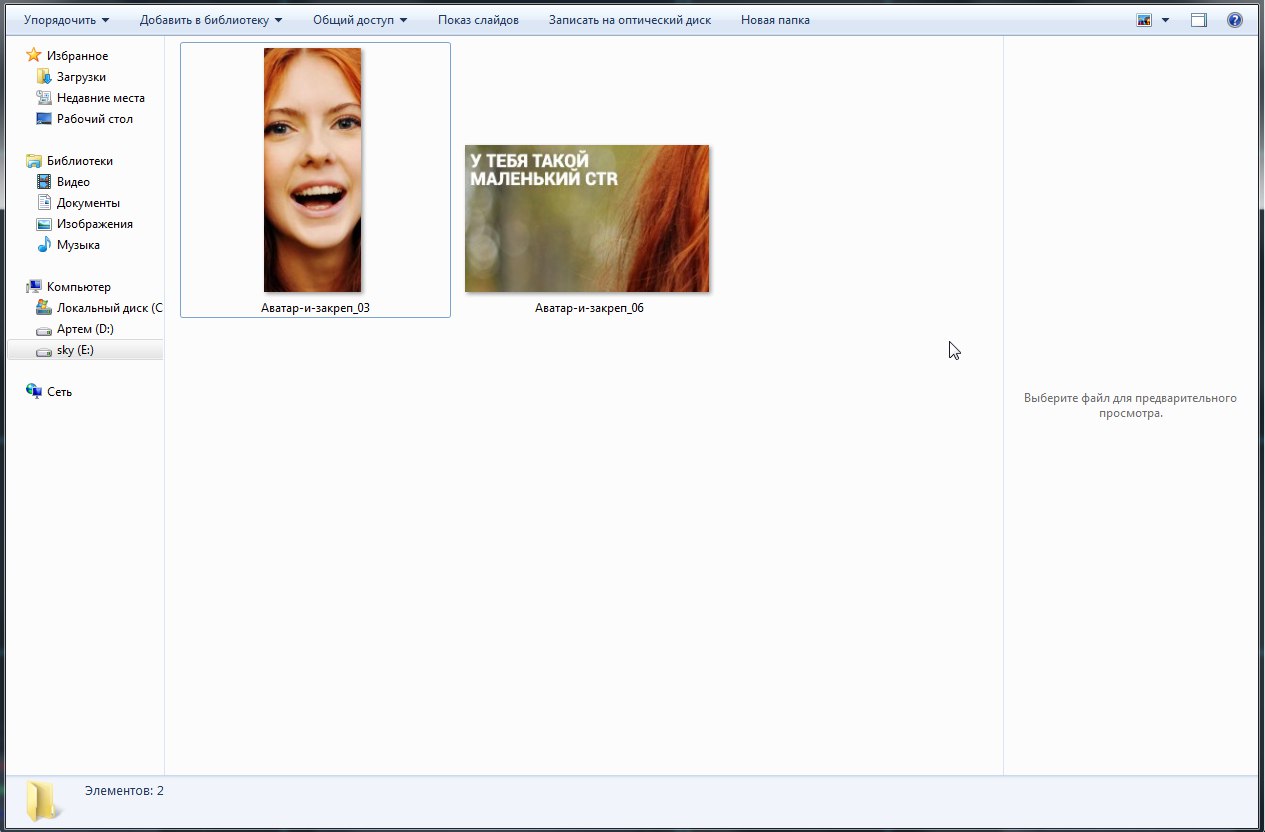The image size is (1265, 832).
Task: Select the Локальный диск C drive icon
Action: [44, 308]
